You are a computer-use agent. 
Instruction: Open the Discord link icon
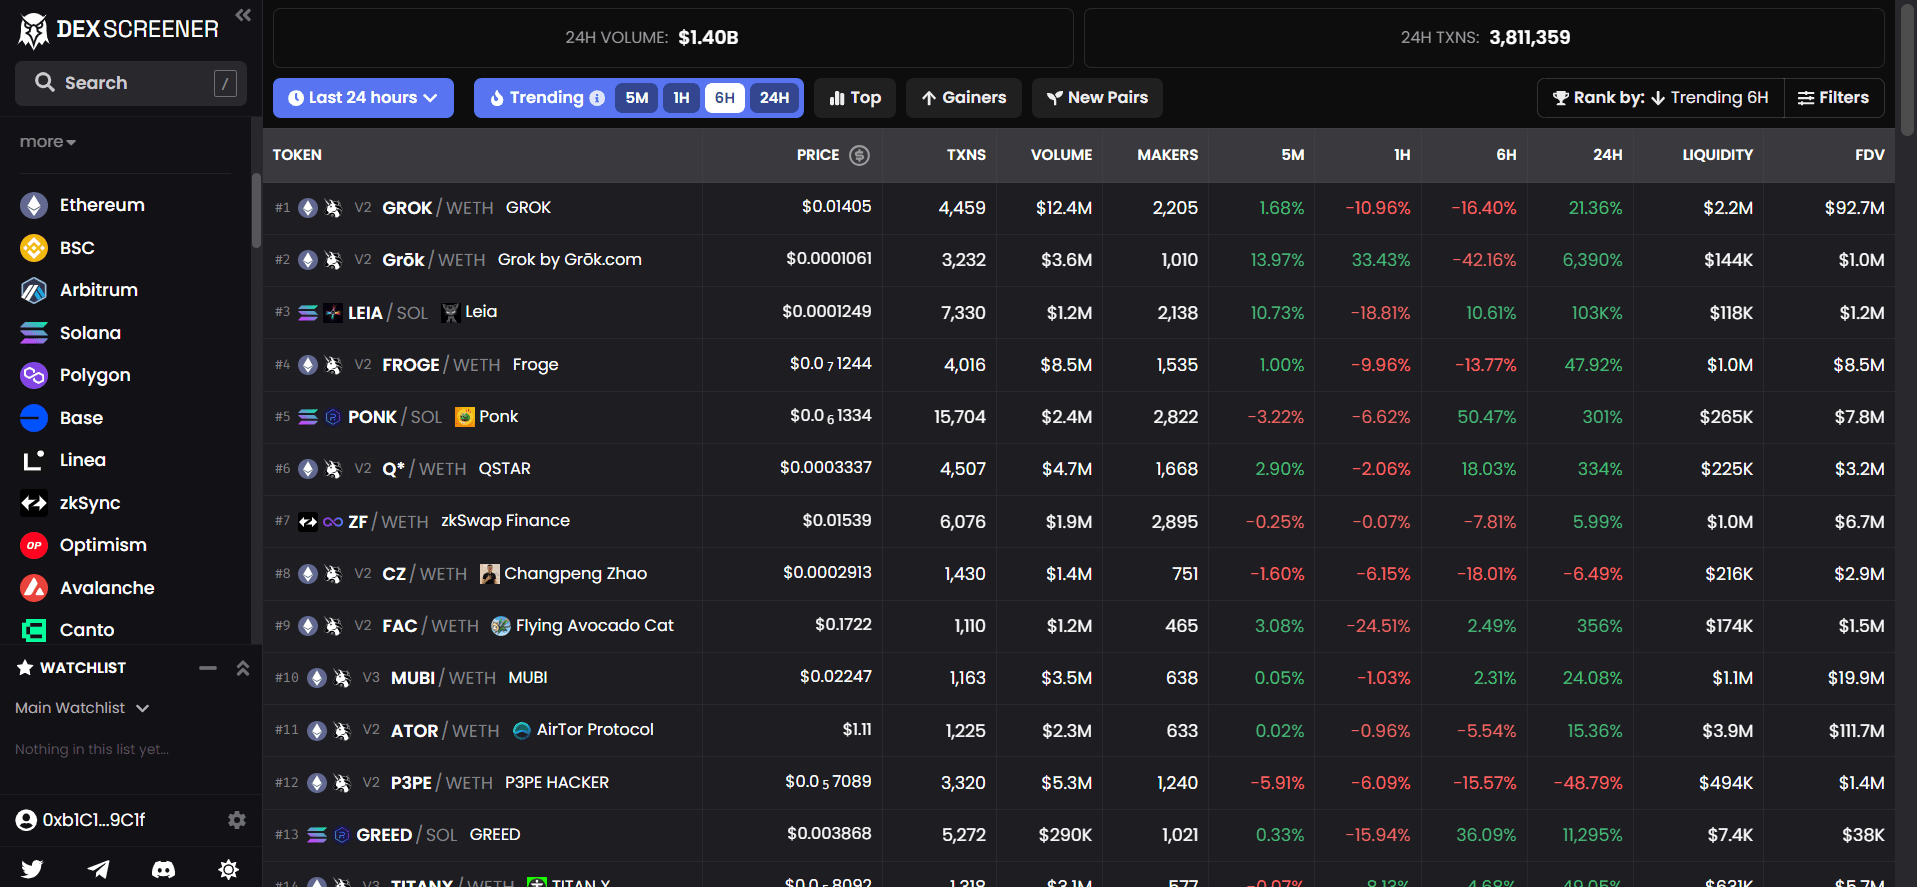163,869
